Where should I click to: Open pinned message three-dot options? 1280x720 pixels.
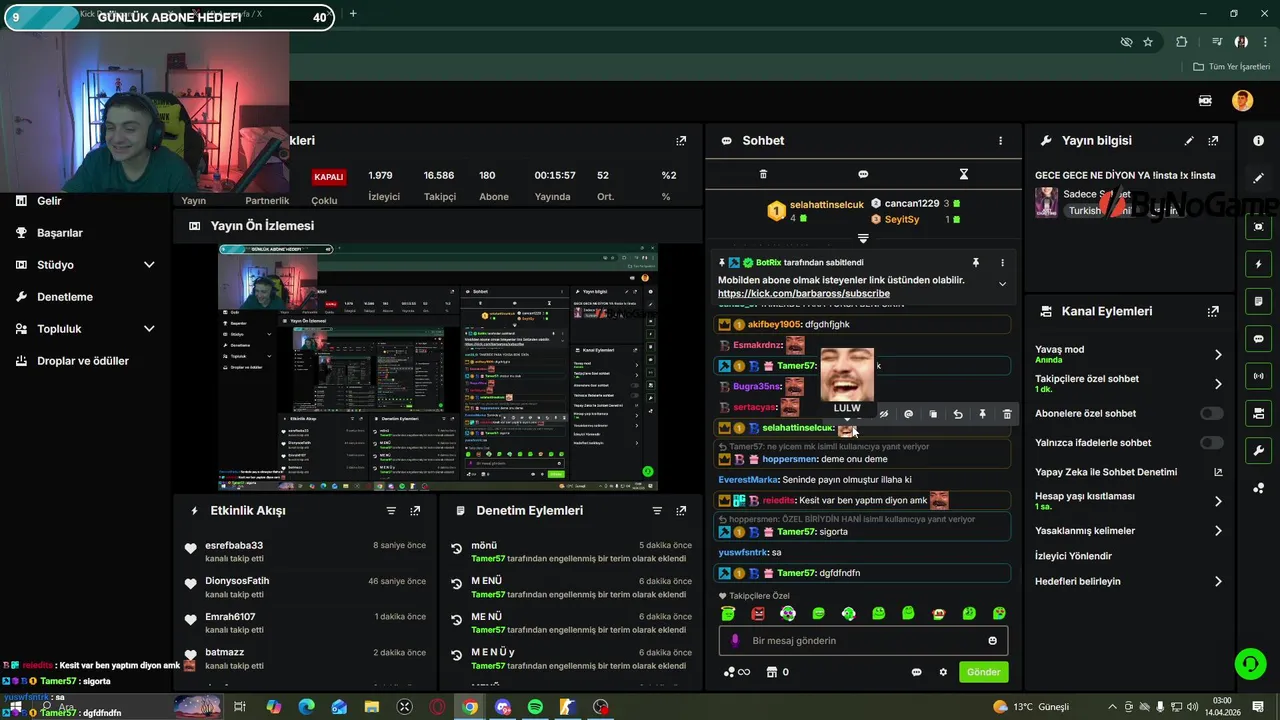(1002, 262)
